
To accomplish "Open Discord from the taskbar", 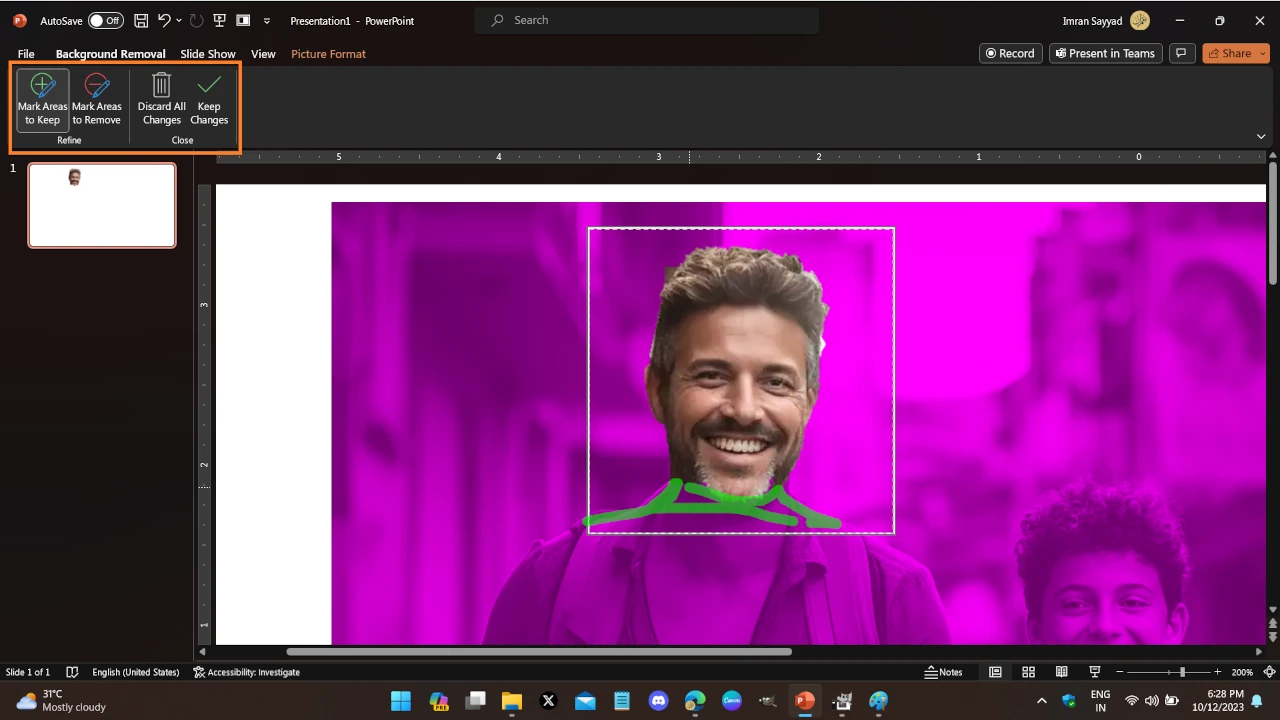I will [658, 701].
